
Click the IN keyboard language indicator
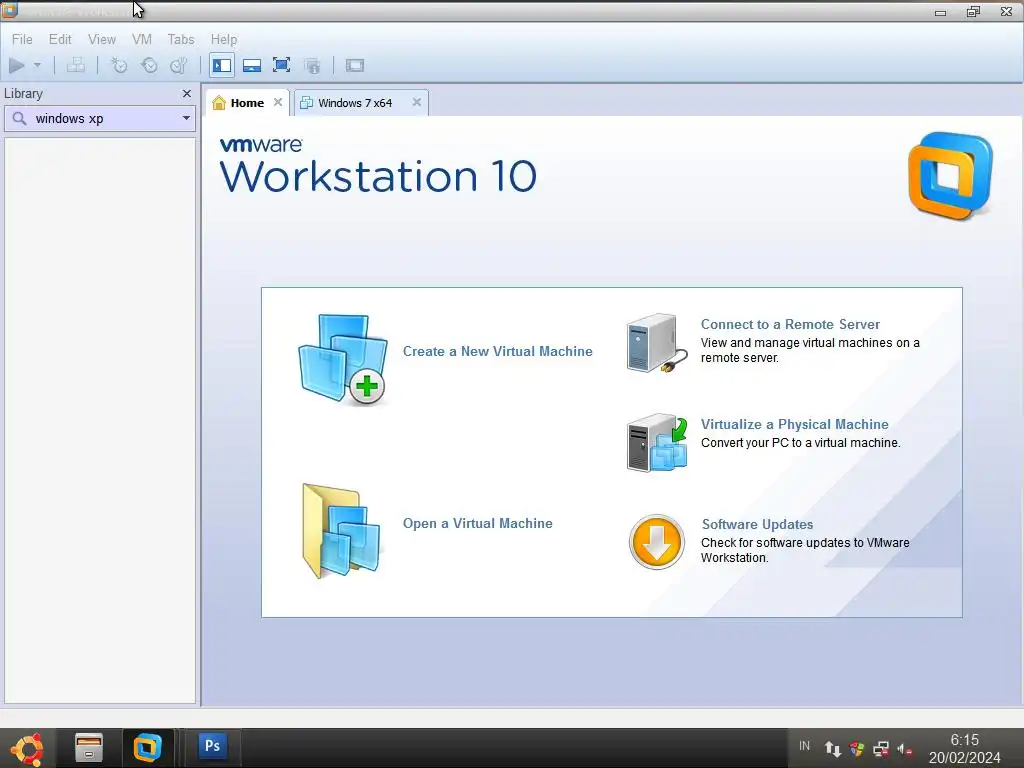pyautogui.click(x=805, y=746)
